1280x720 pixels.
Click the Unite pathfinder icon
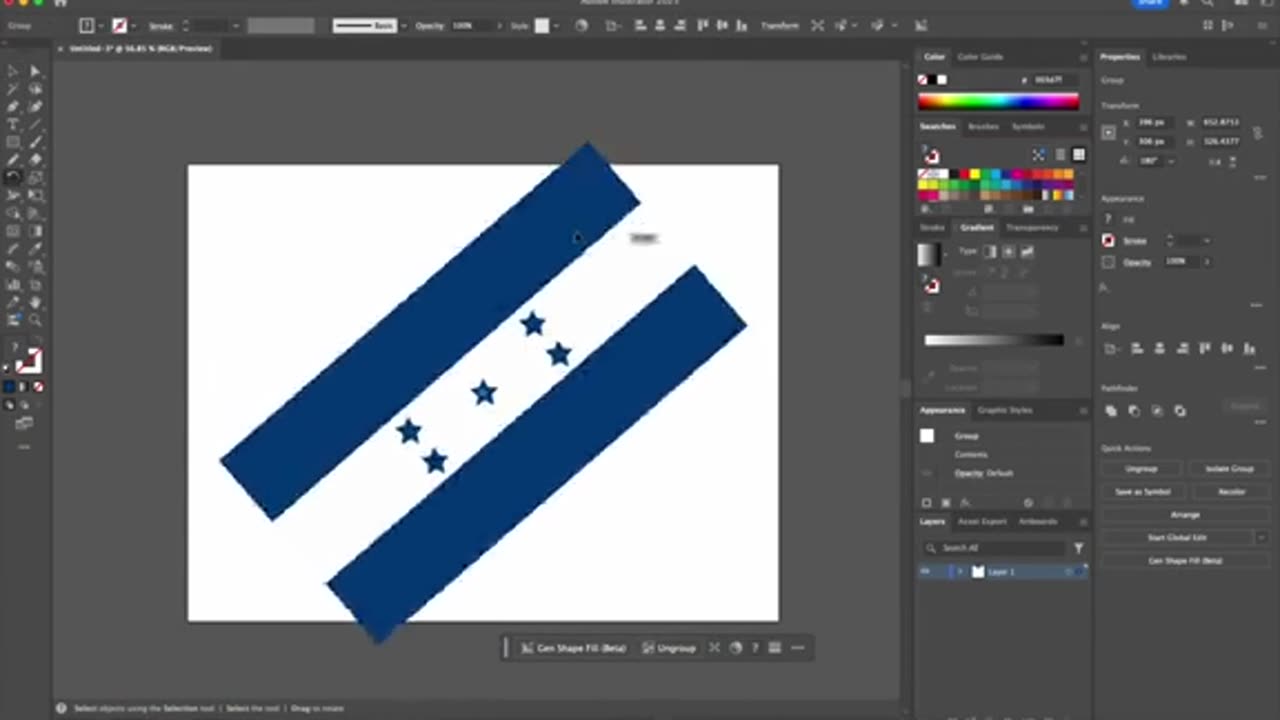[1111, 411]
